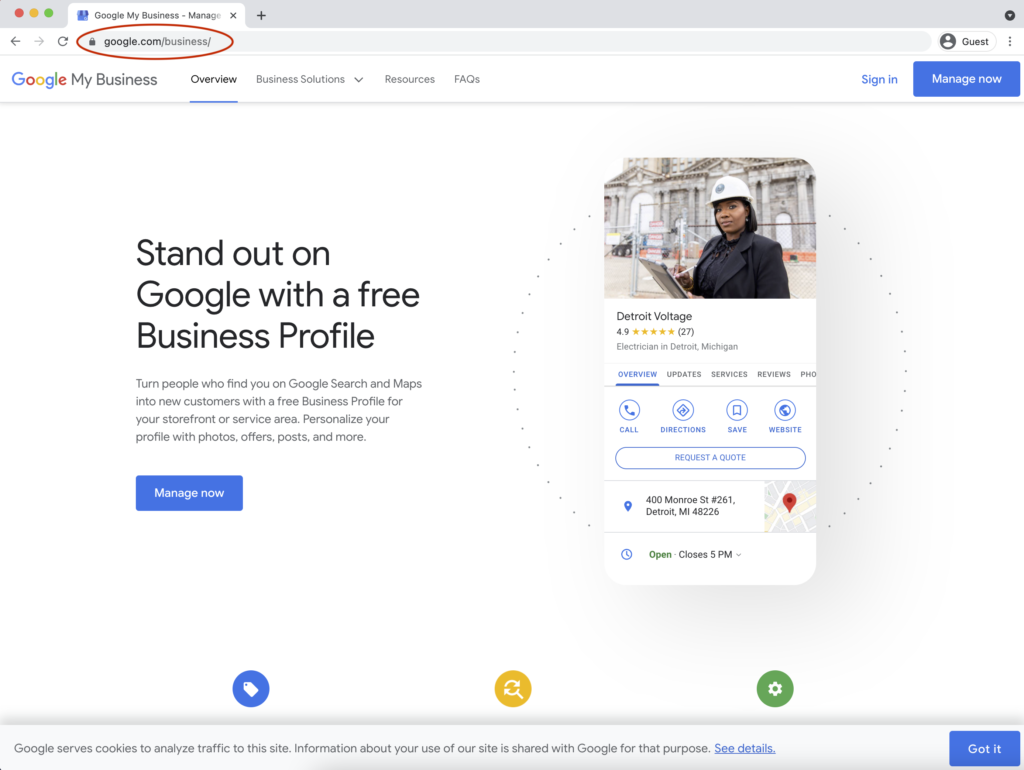
Task: Click the Directions icon
Action: point(683,410)
